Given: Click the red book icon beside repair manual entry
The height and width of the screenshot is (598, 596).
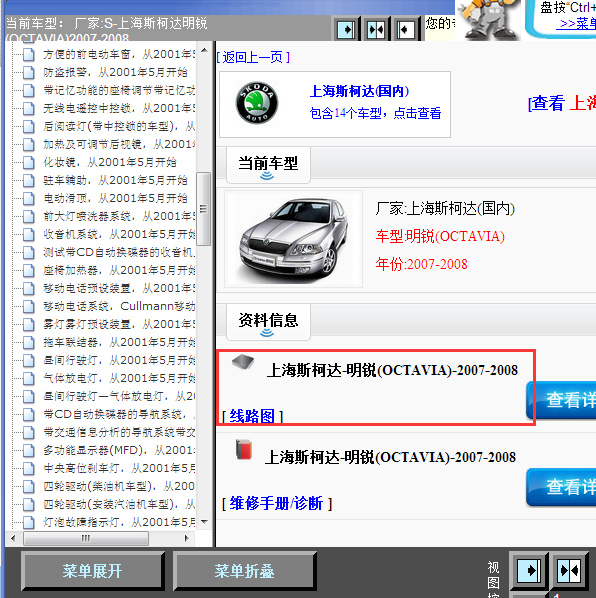Looking at the screenshot, I should tap(244, 449).
